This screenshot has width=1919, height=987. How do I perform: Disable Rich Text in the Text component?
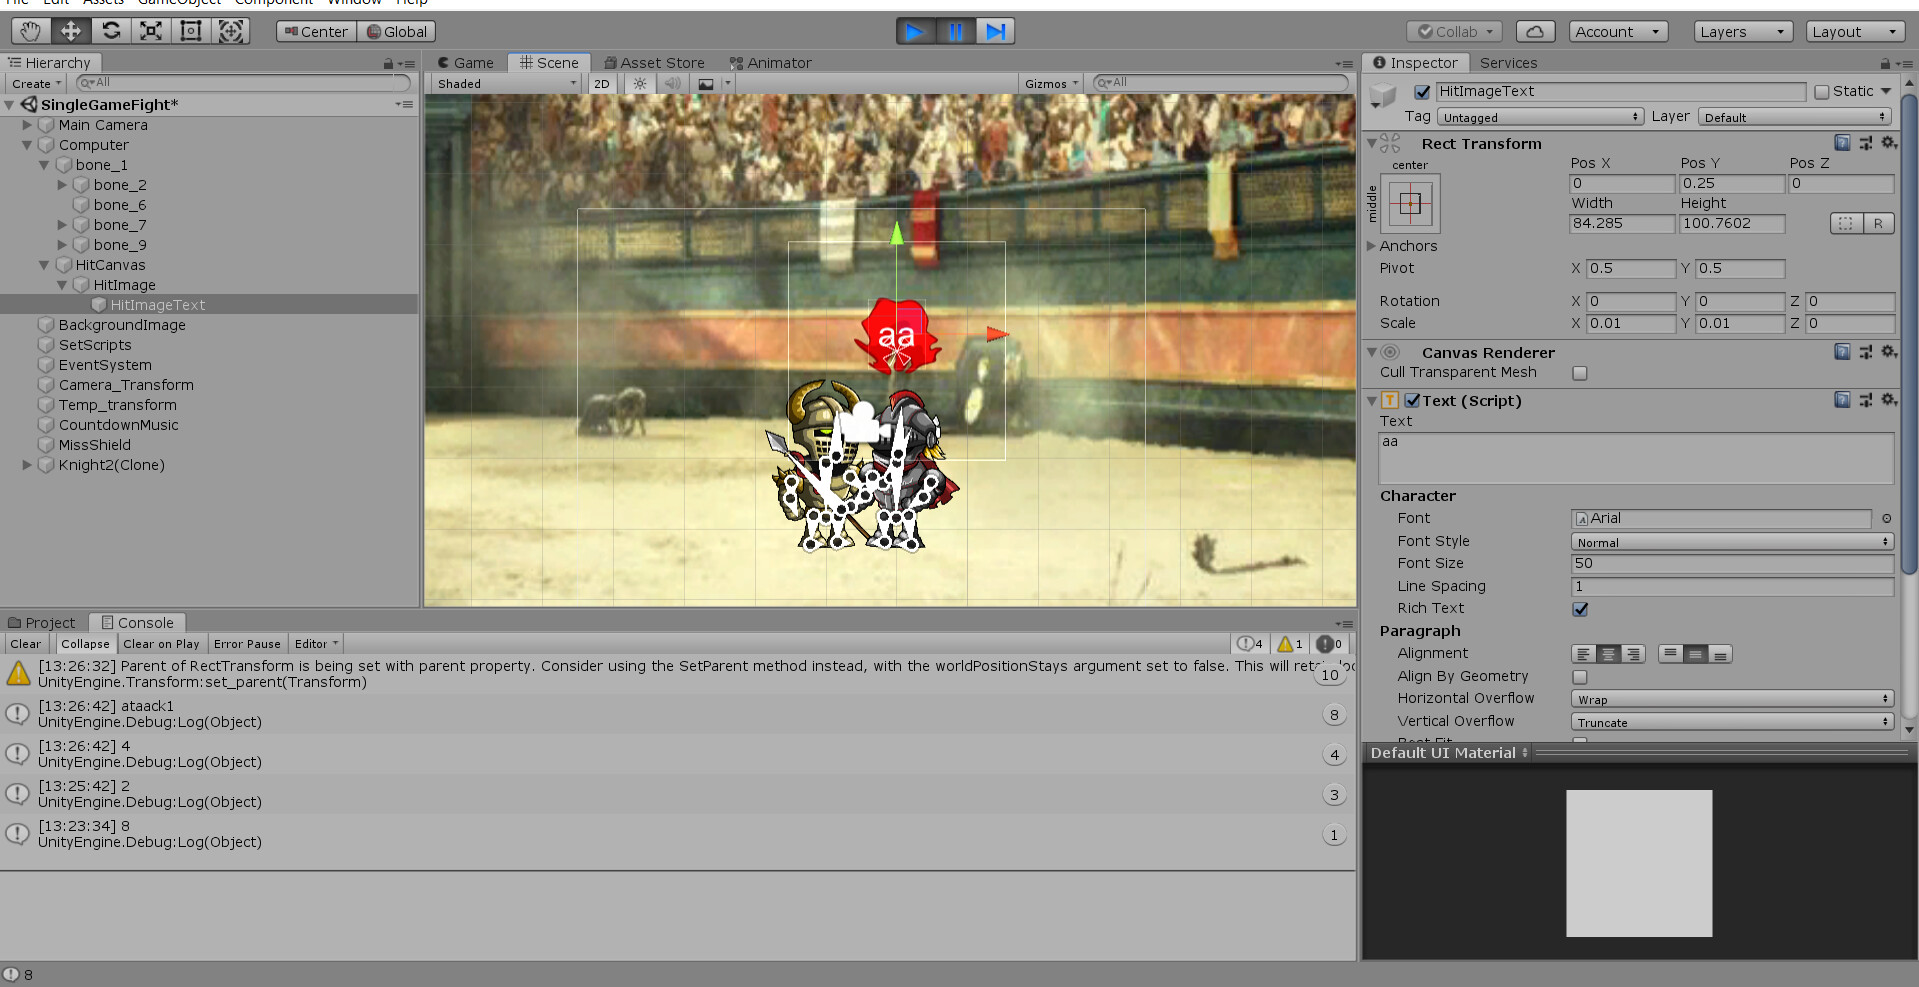[1580, 608]
